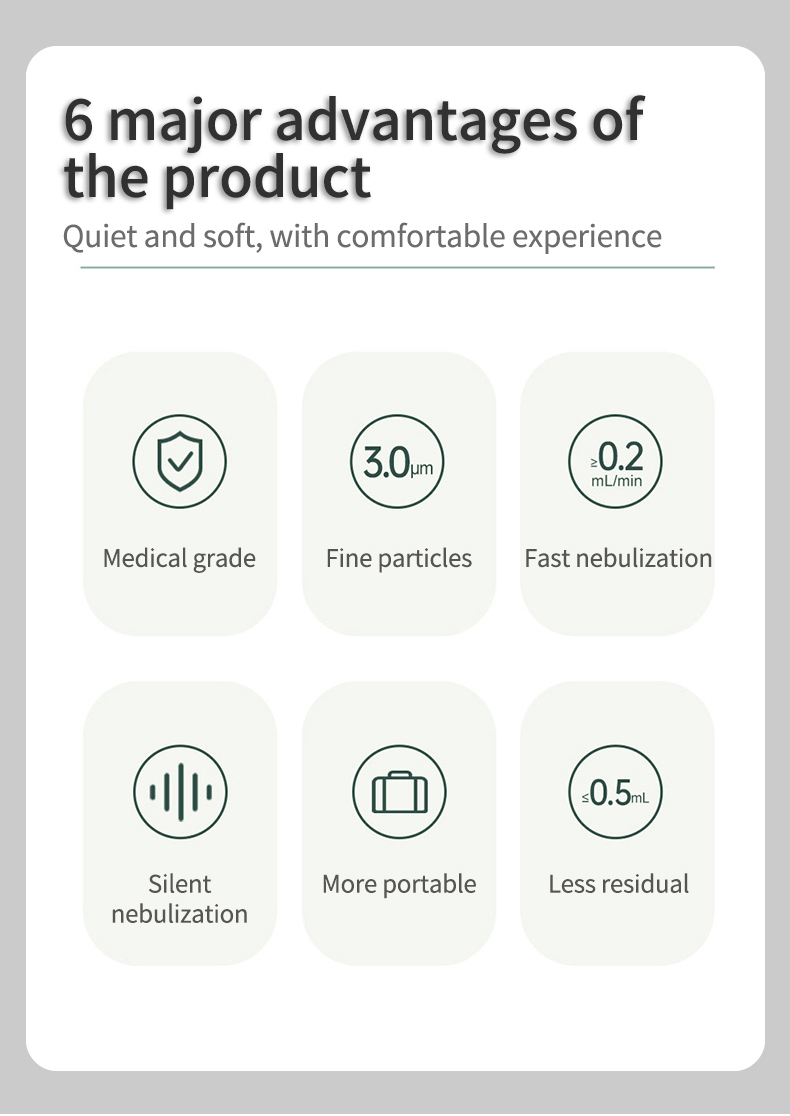Screen dimensions: 790x1116
Task: Select the Fast nebulization label
Action: tap(618, 559)
